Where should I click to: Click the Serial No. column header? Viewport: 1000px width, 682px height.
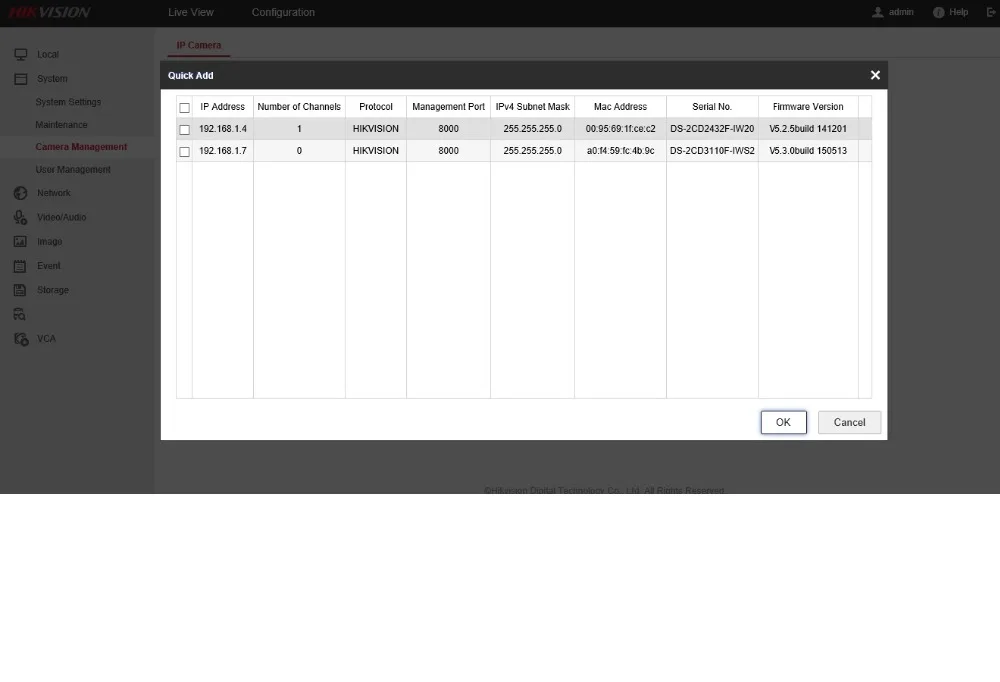(712, 107)
